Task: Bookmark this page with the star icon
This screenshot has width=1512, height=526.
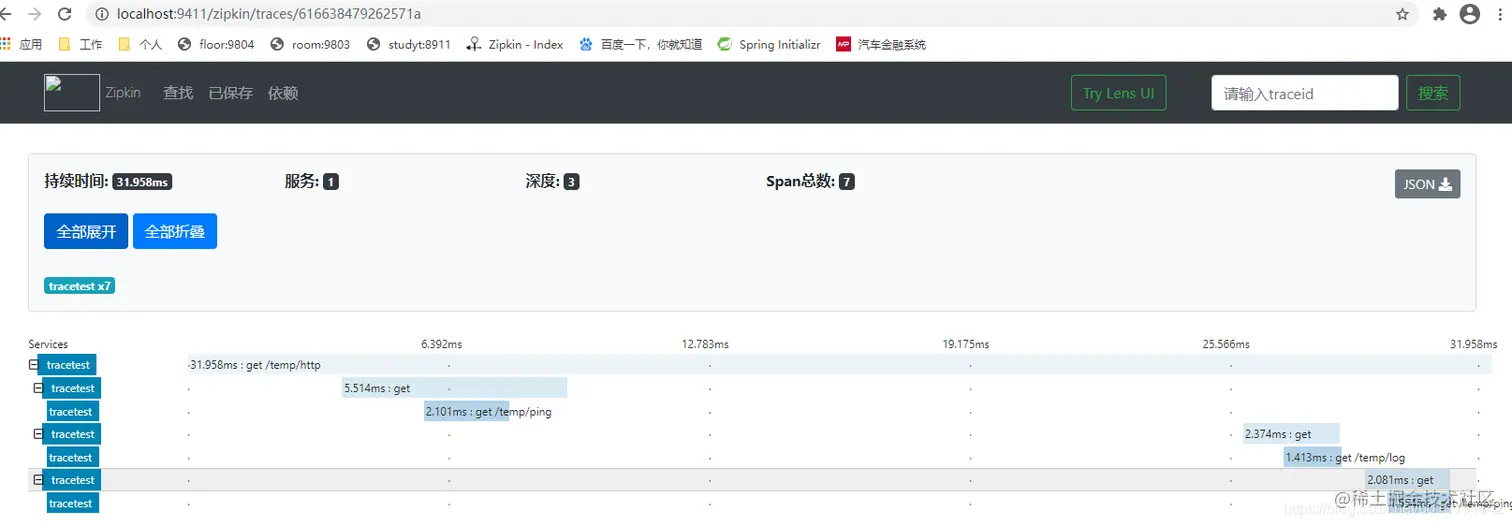Action: coord(1402,14)
